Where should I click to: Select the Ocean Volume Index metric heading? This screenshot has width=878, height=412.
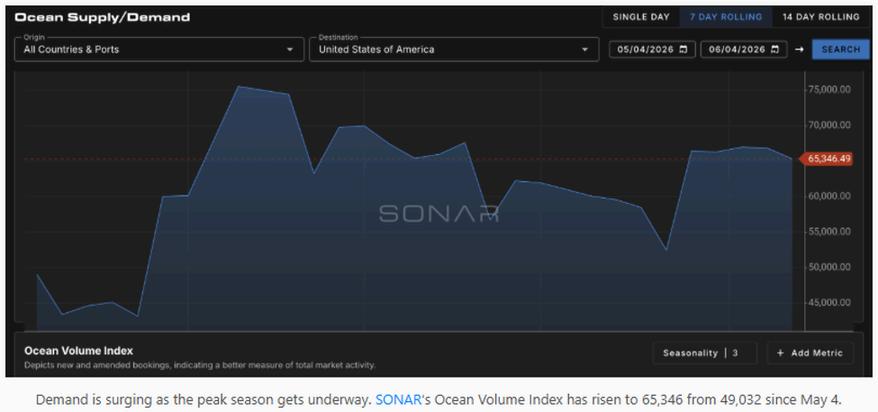click(x=79, y=351)
